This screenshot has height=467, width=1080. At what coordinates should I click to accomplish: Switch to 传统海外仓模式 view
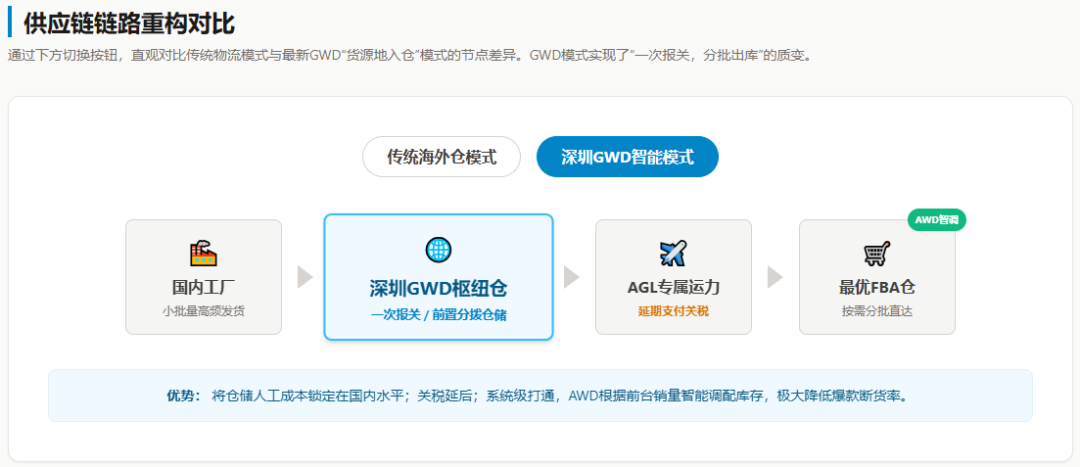pos(441,157)
